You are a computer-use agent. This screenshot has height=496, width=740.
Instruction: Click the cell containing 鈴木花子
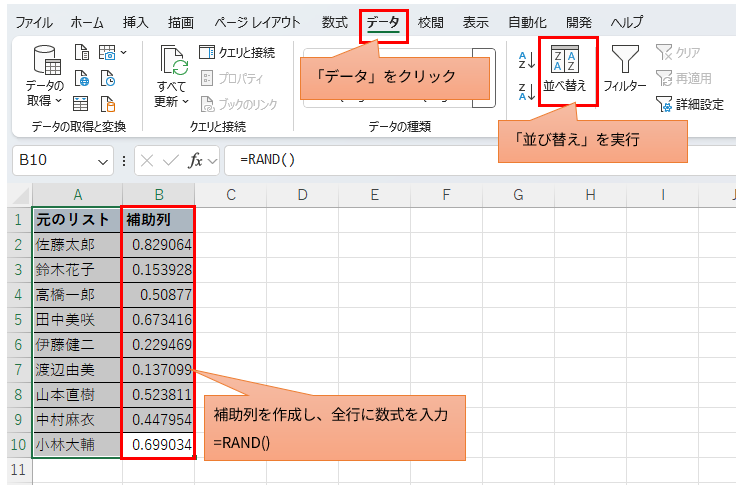coord(77,270)
